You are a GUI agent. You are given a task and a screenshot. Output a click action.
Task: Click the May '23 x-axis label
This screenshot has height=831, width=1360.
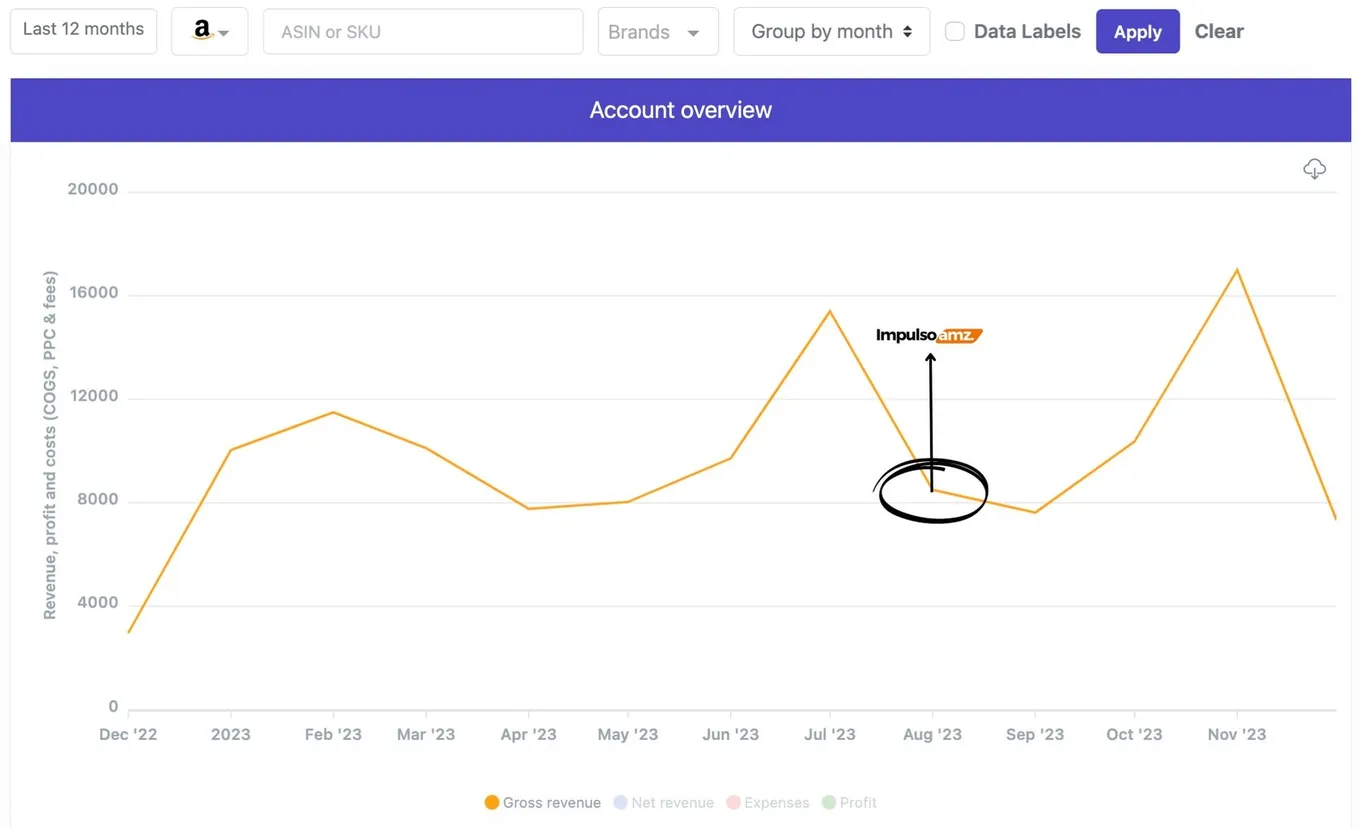[x=628, y=734]
